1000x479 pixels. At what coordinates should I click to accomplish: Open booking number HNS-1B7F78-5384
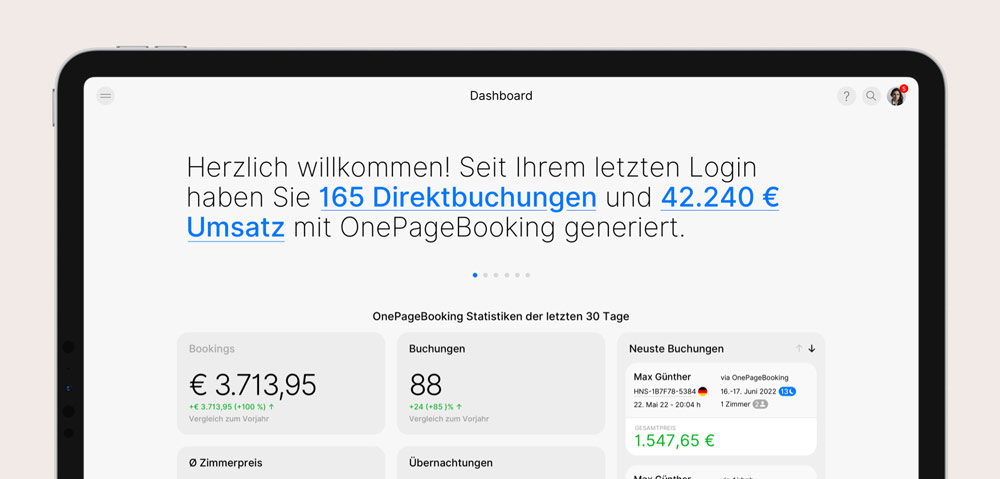(x=664, y=391)
